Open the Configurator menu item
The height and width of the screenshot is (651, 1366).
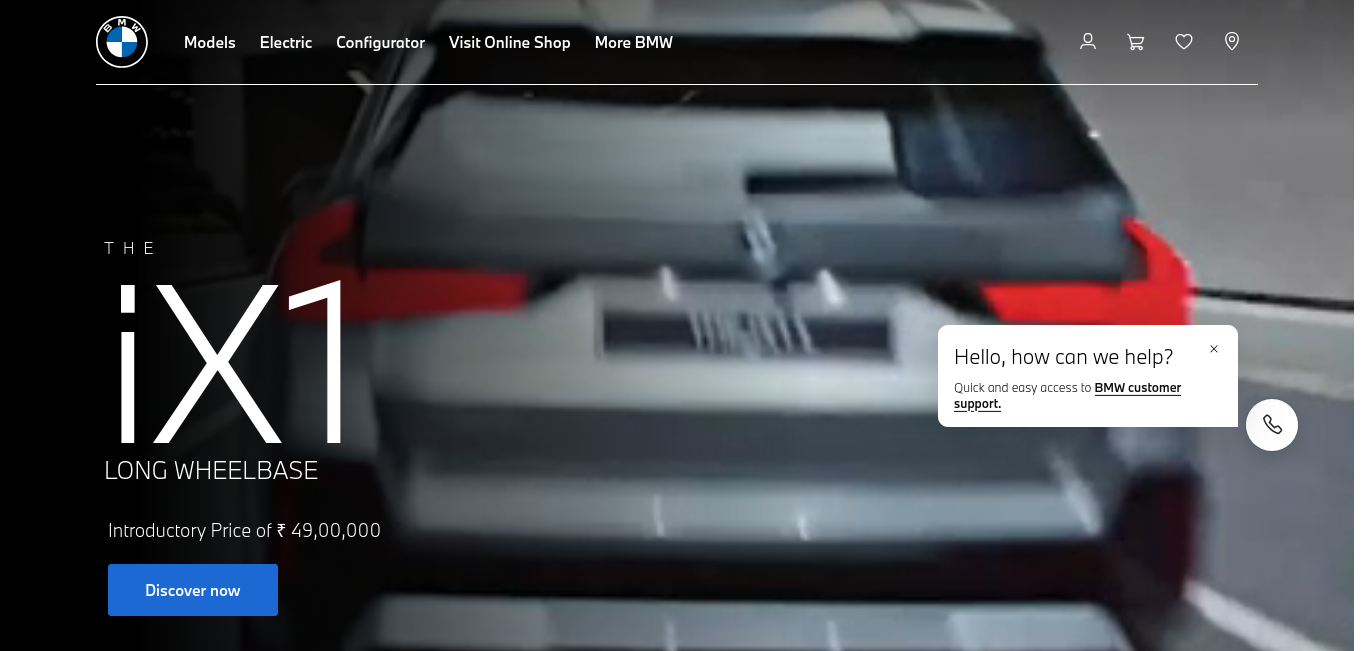click(x=380, y=42)
